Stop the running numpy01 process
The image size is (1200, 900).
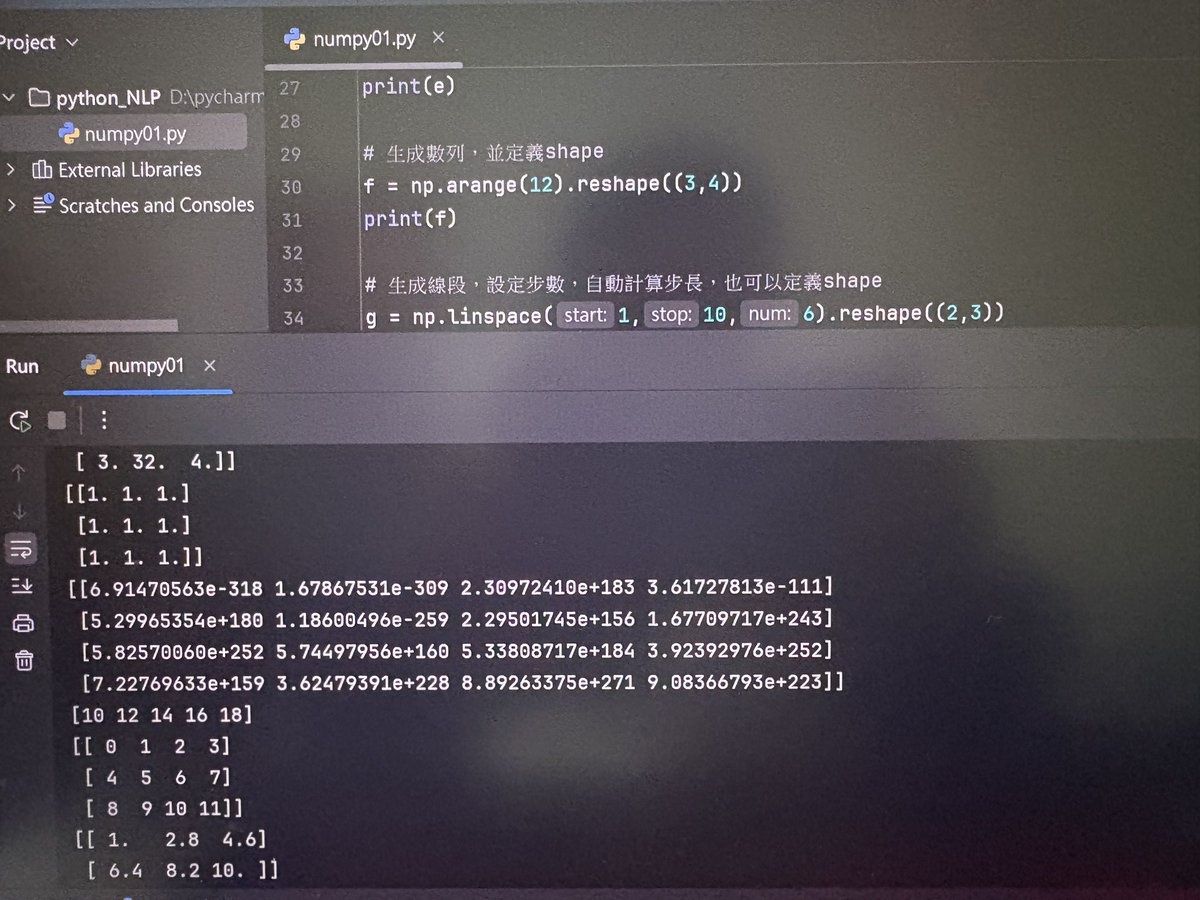[x=56, y=421]
